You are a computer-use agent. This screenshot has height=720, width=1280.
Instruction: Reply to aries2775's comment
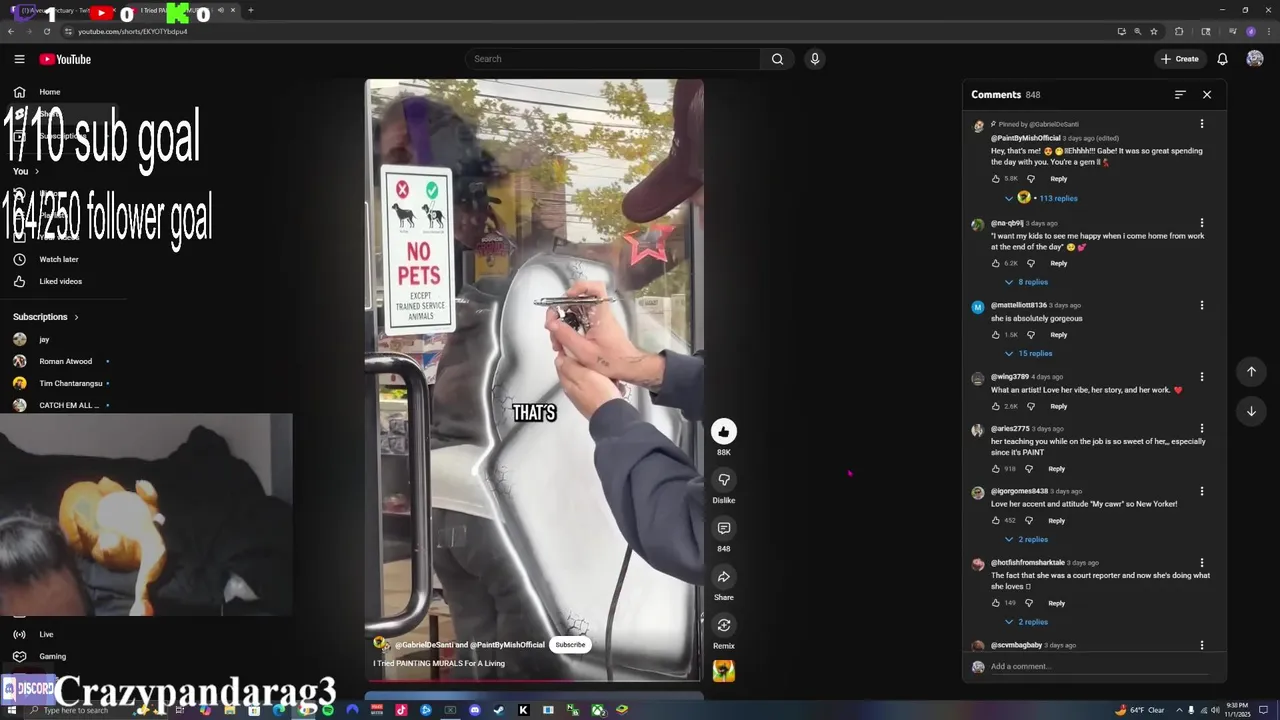1056,469
